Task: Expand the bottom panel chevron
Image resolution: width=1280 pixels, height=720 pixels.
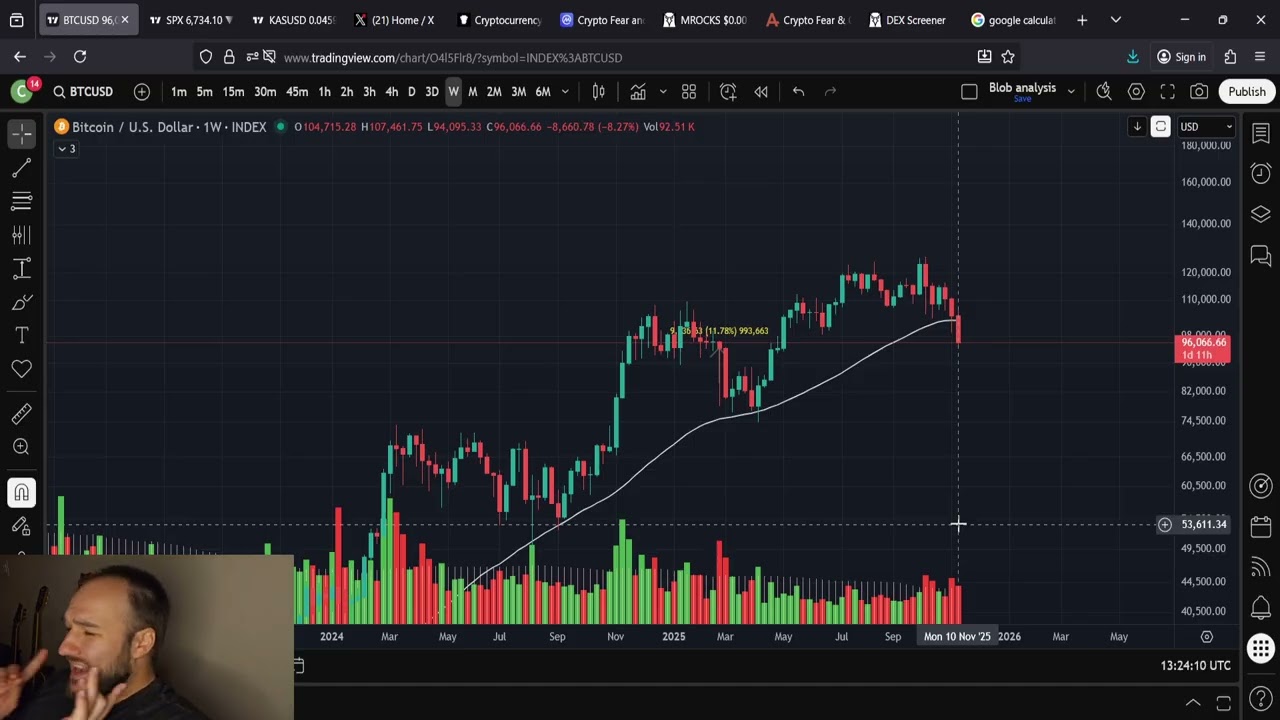Action: 1193,703
